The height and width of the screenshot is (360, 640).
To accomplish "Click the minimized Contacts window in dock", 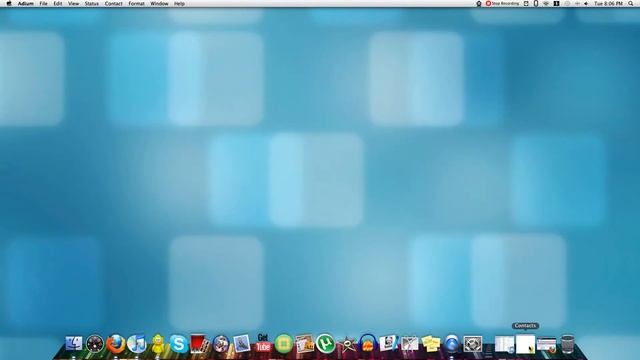I will pyautogui.click(x=525, y=344).
